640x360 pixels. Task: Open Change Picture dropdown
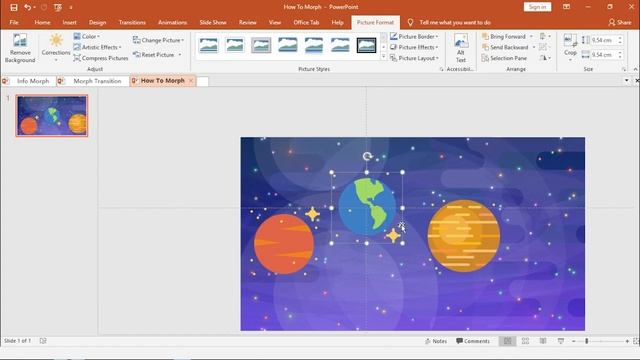[x=159, y=40]
